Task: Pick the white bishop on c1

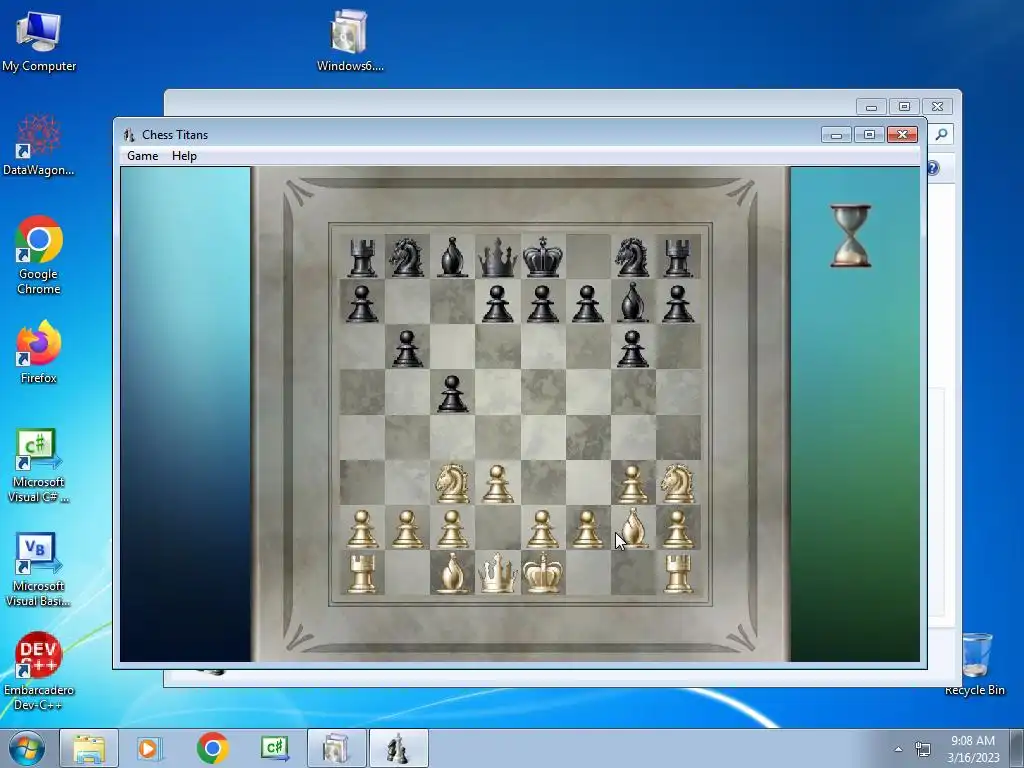Action: [x=453, y=573]
